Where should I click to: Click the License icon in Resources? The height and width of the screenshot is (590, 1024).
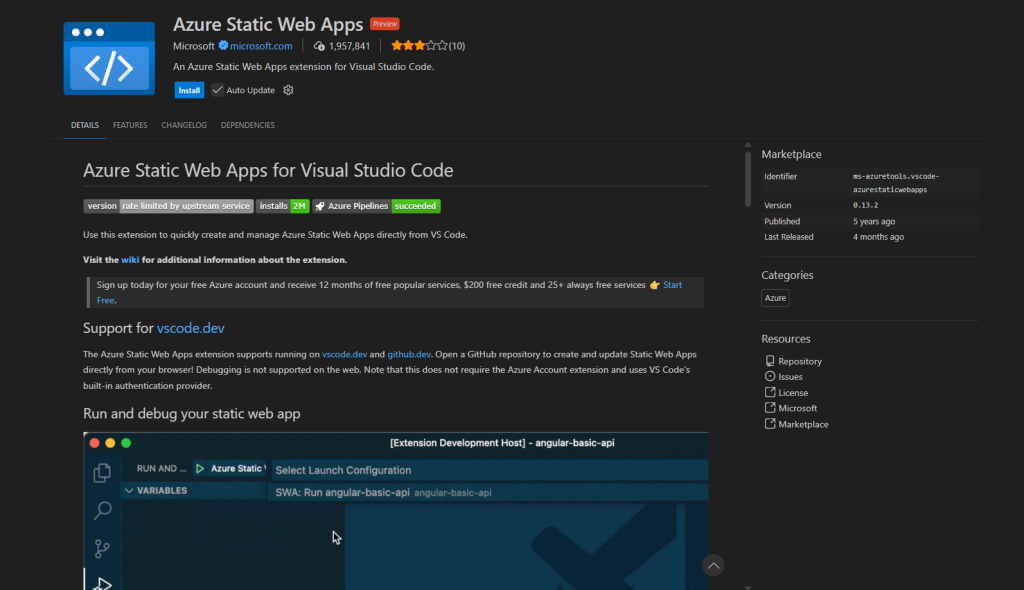click(769, 393)
